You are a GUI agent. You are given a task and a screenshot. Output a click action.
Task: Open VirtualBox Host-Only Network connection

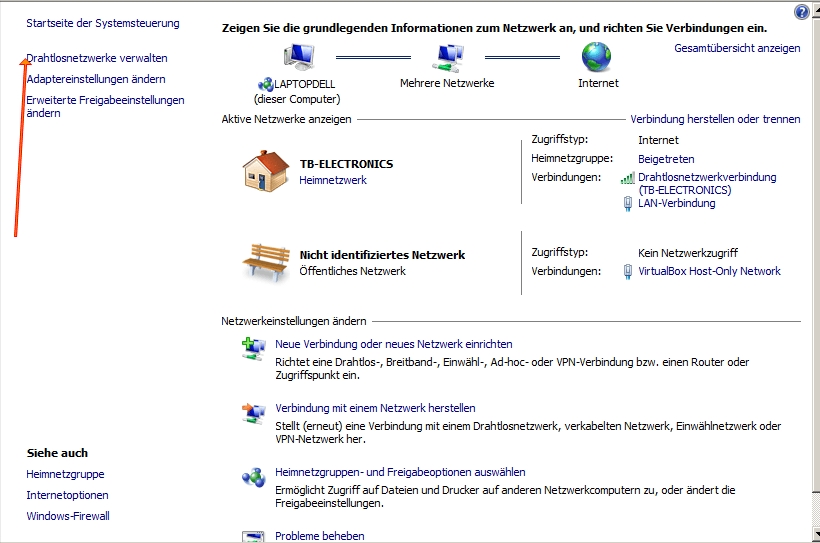click(x=709, y=271)
